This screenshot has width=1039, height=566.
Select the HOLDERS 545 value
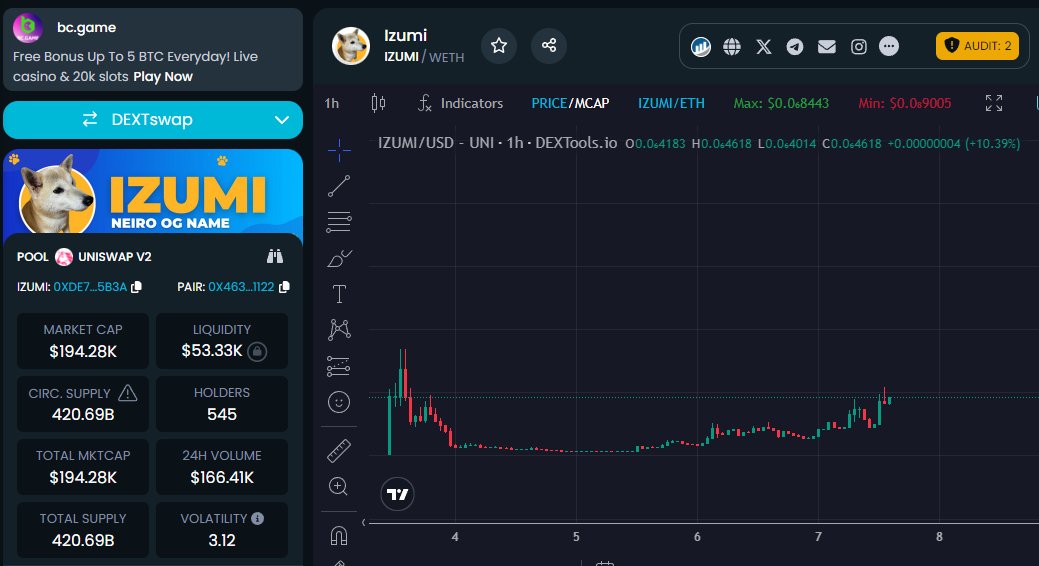coord(222,415)
